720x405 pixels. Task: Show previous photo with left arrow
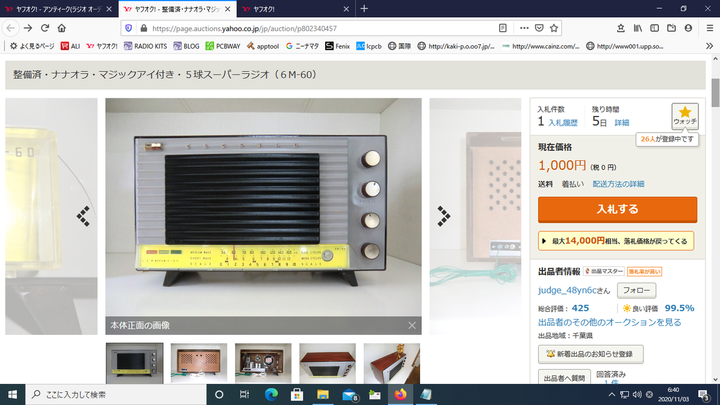(x=83, y=216)
